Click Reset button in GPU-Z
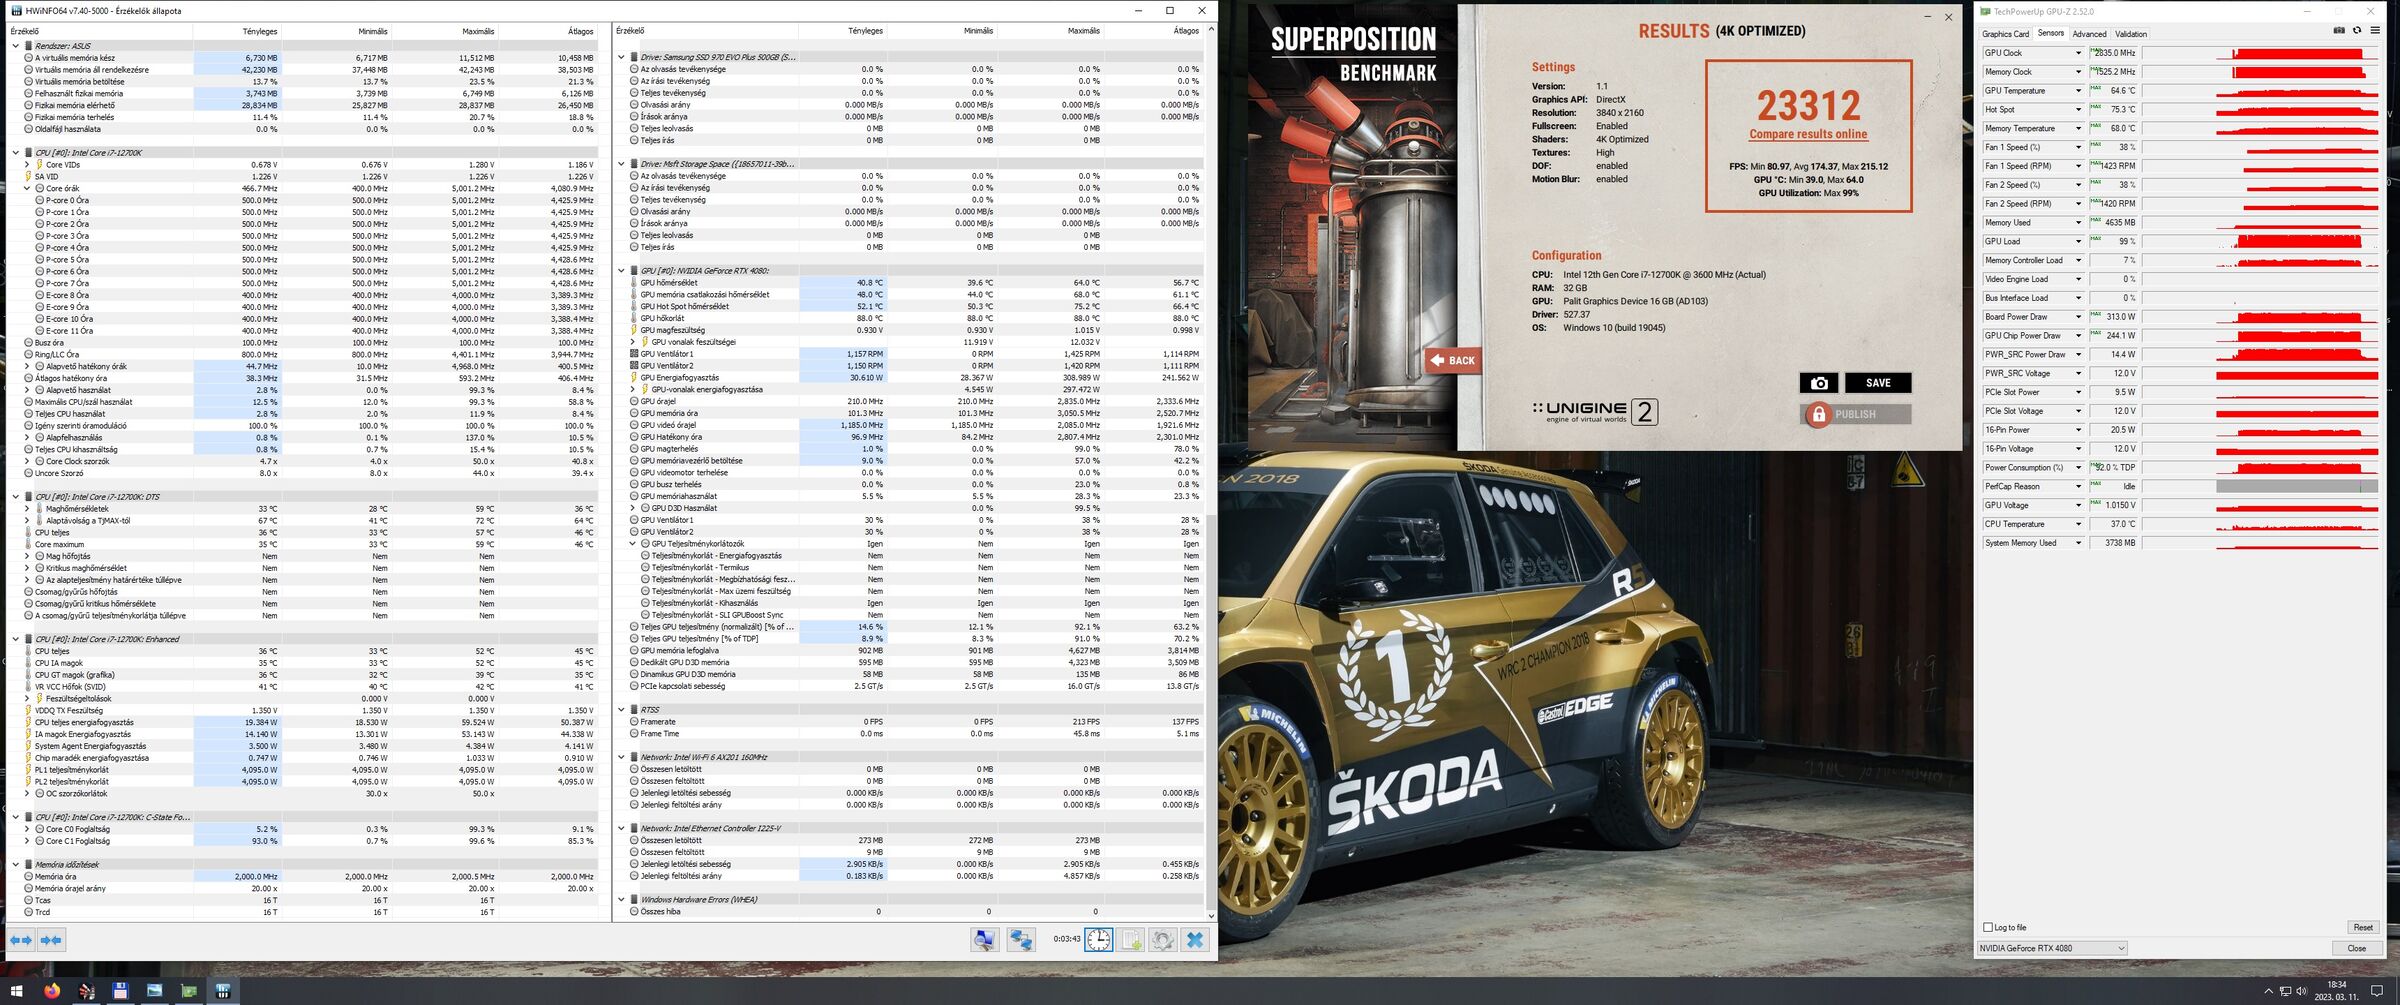Image resolution: width=2400 pixels, height=1005 pixels. (x=2363, y=927)
